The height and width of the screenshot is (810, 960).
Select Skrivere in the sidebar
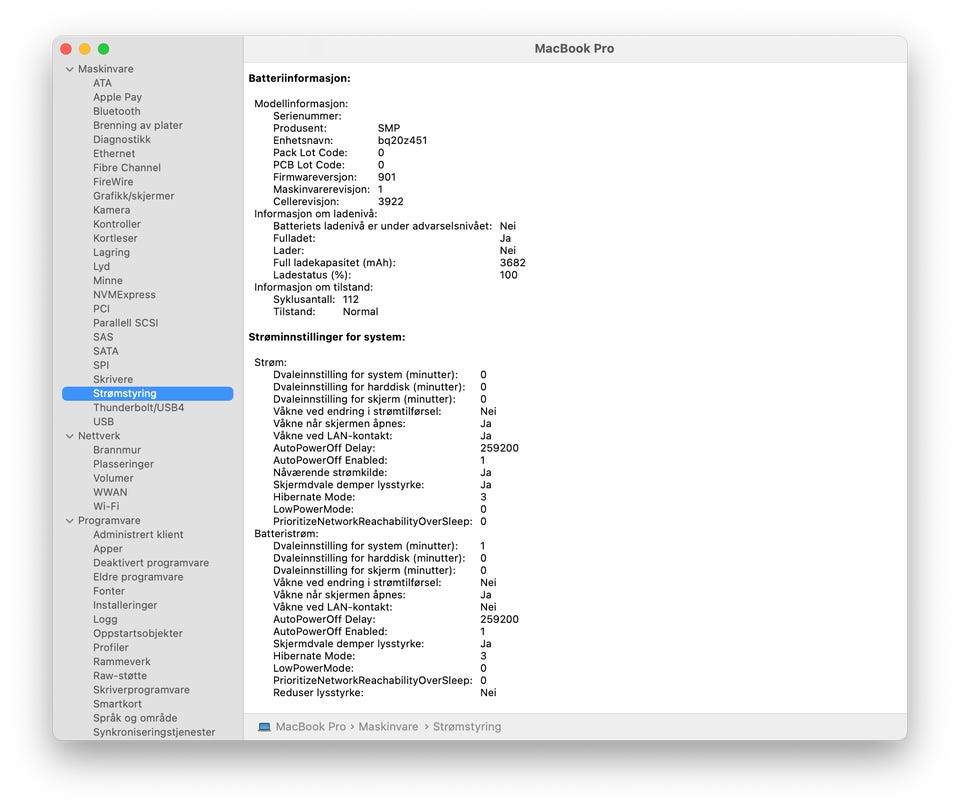pos(113,378)
